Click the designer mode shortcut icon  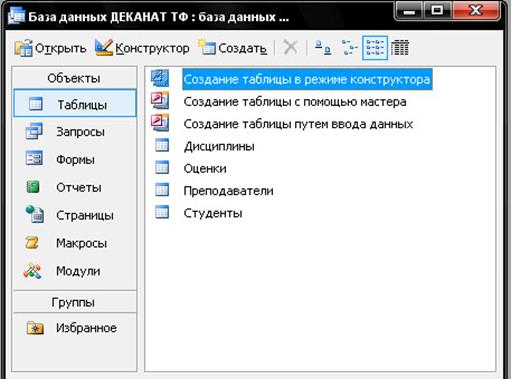pos(160,78)
